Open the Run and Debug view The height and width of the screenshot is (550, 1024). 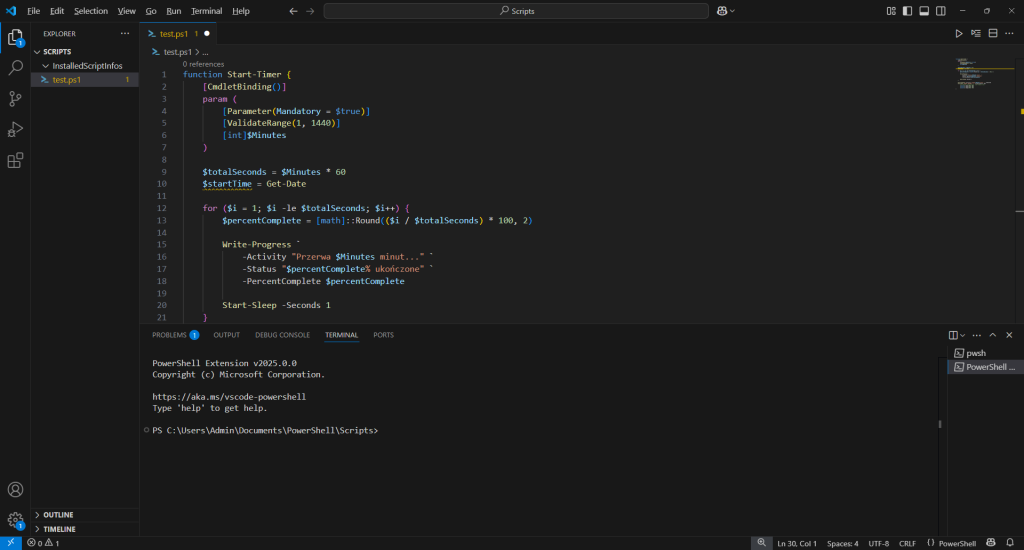pos(15,129)
